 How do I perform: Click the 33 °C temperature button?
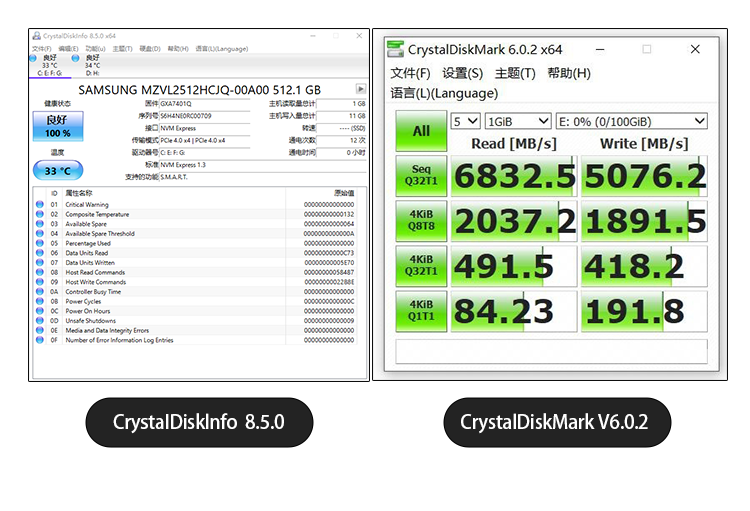click(x=58, y=170)
